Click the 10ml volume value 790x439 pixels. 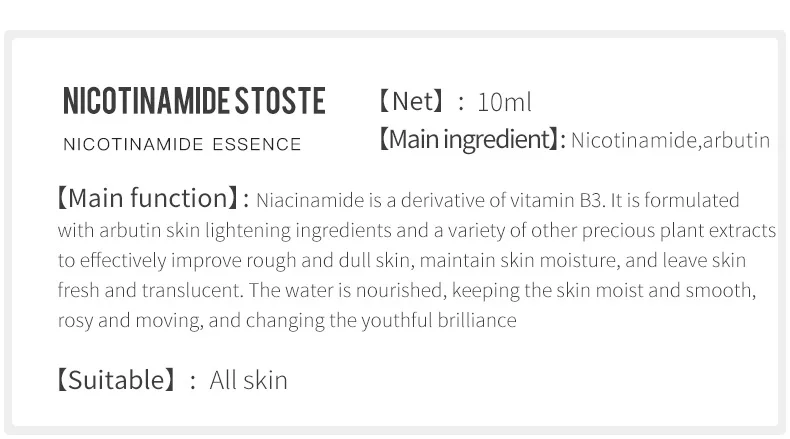point(504,102)
